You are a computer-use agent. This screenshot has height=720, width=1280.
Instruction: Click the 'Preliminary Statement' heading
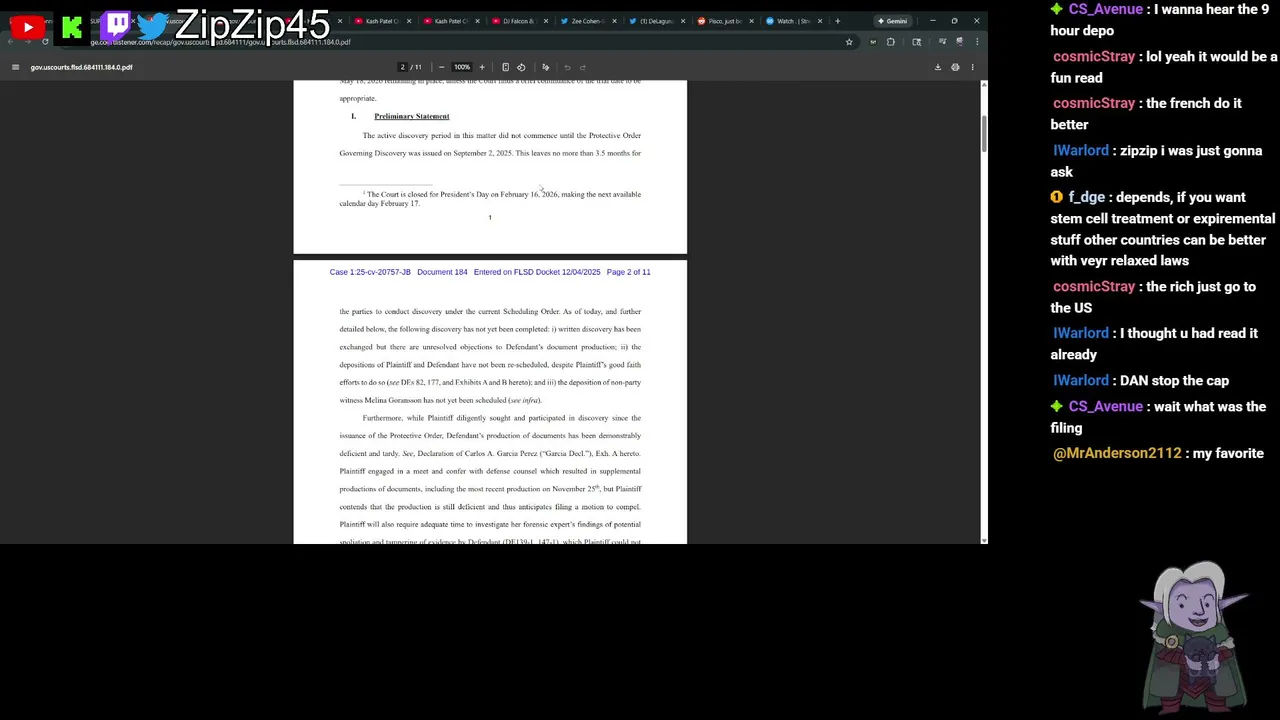click(x=412, y=116)
